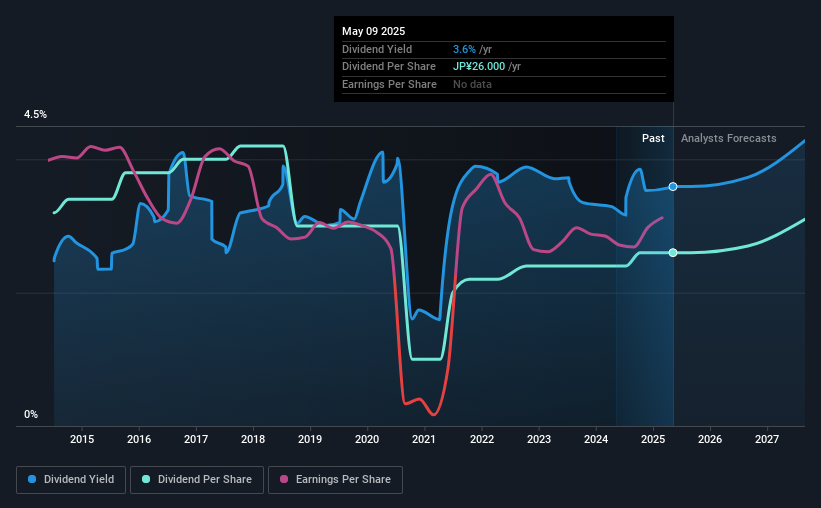Click the 4.5% y-axis label
The image size is (821, 508).
[36, 114]
